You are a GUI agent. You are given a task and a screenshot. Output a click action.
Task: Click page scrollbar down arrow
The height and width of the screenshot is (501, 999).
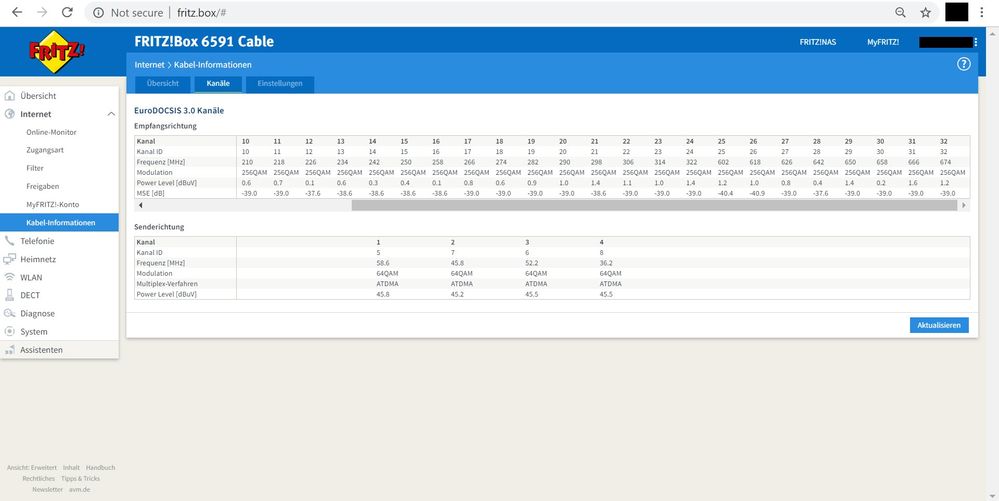click(993, 495)
